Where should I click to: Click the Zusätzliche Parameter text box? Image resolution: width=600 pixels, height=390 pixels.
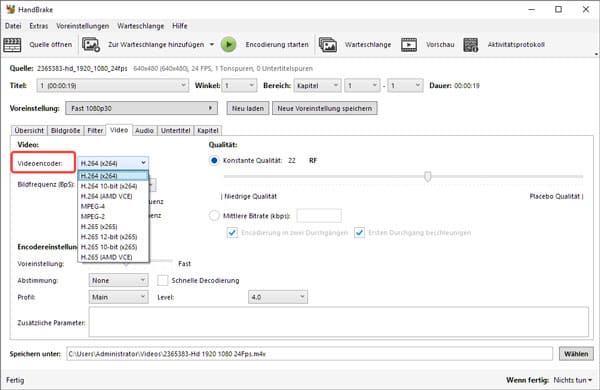click(339, 322)
